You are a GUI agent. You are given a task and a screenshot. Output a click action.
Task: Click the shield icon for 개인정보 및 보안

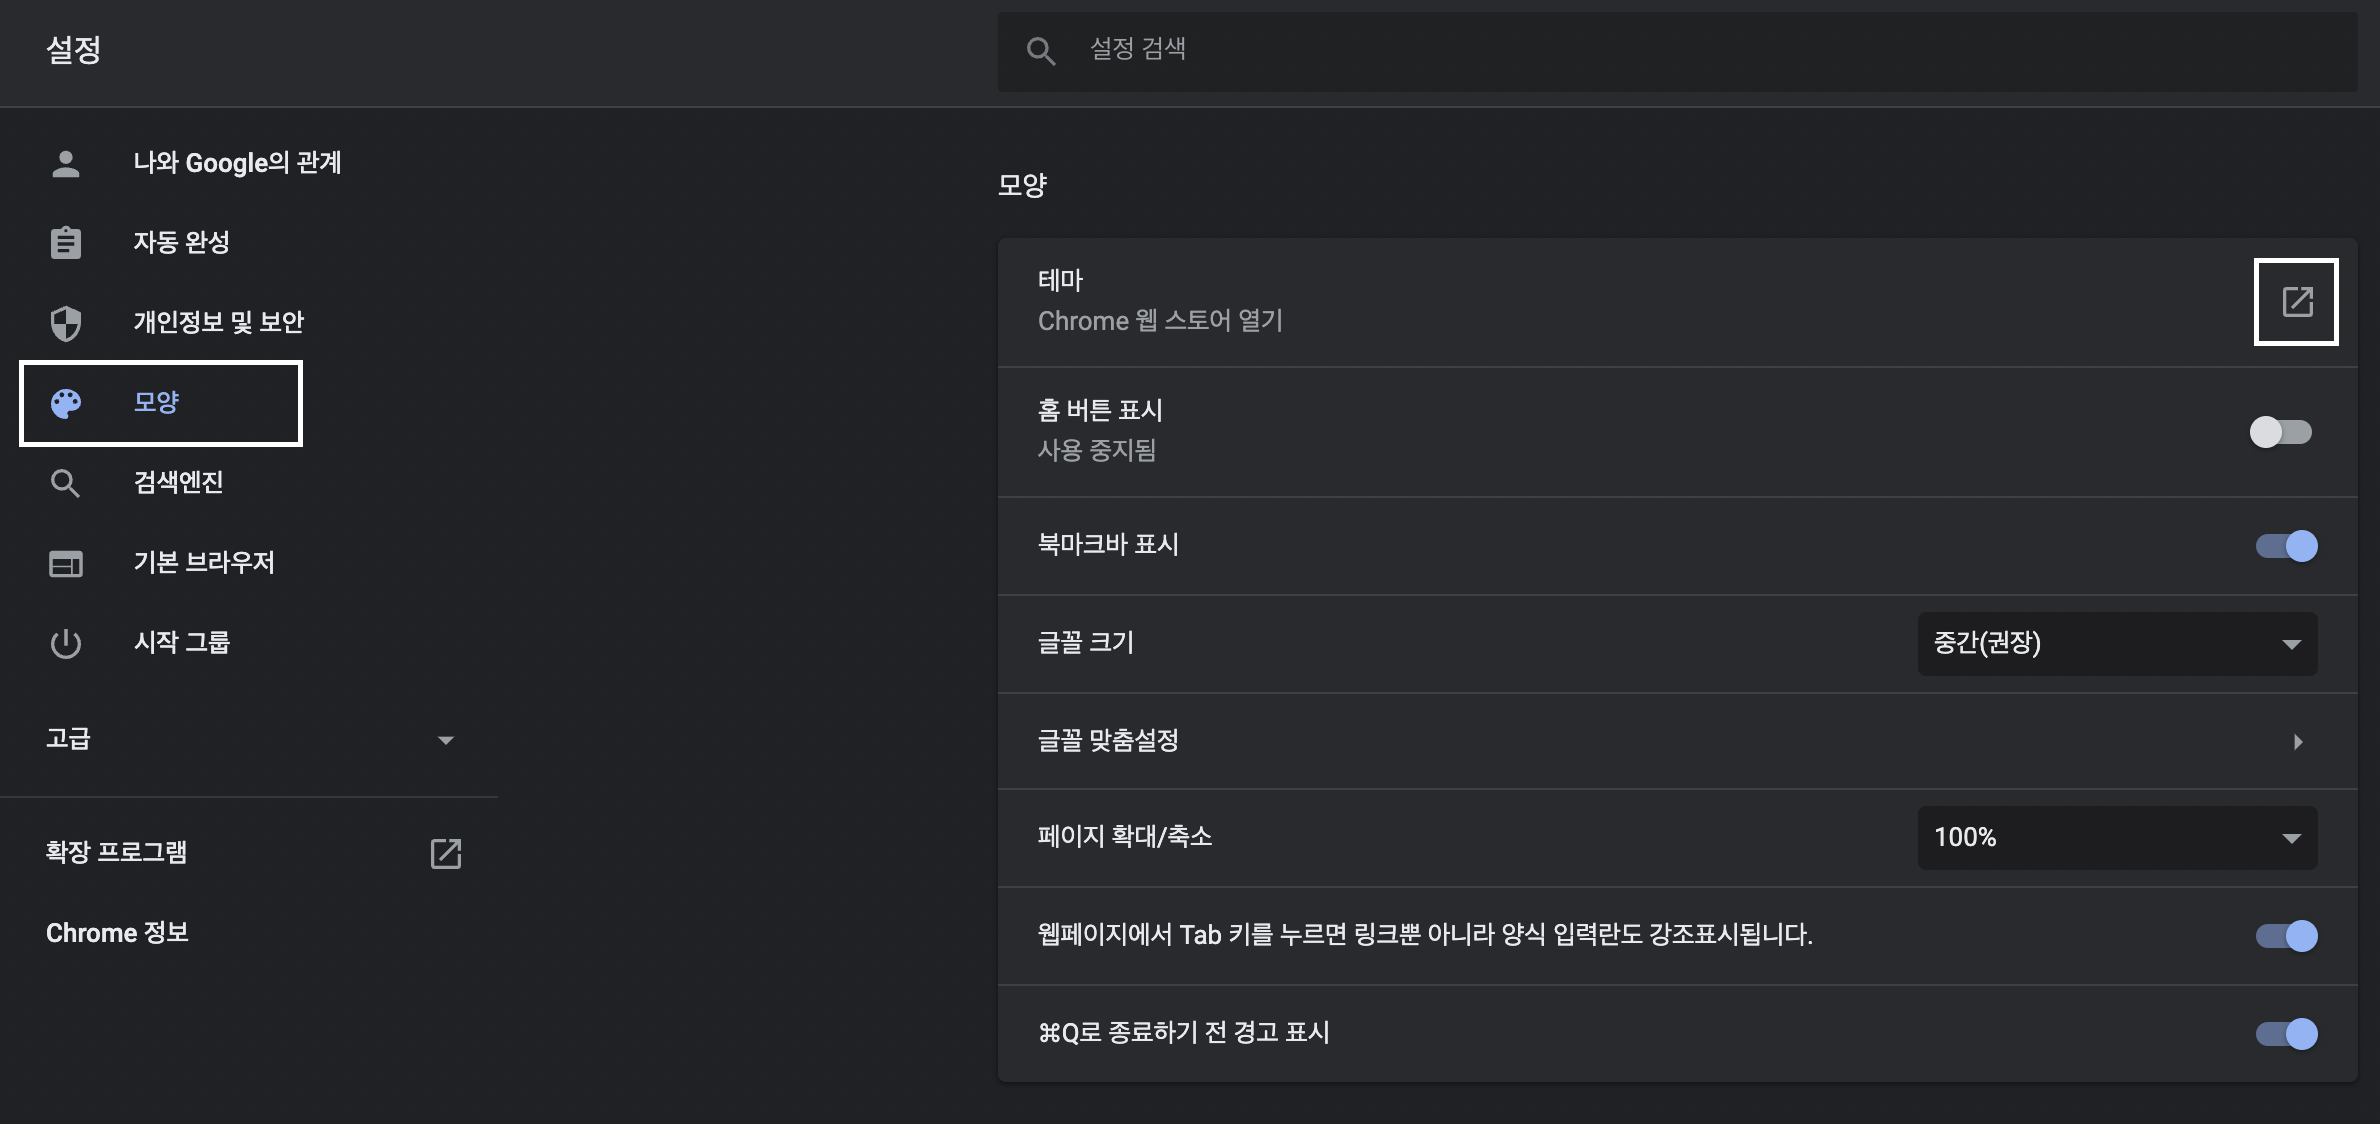(66, 323)
